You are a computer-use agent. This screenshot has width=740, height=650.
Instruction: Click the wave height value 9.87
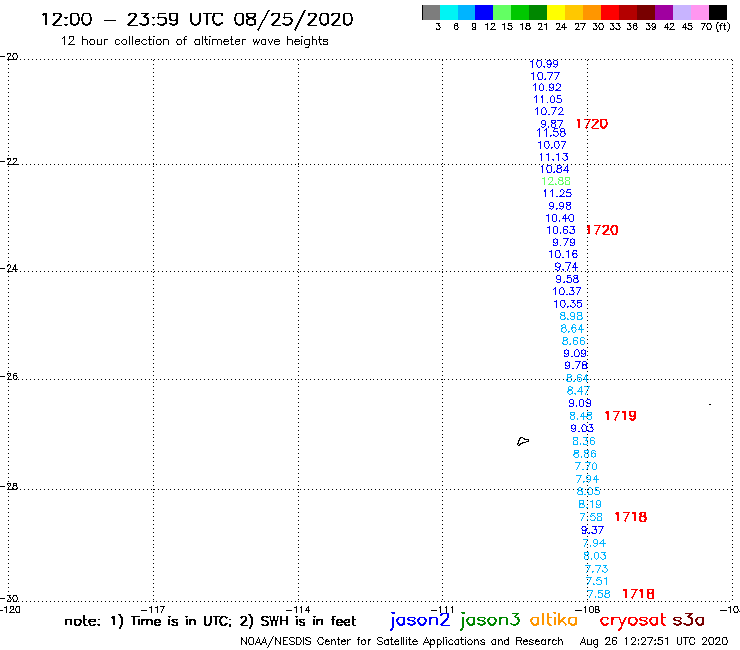pos(552,124)
